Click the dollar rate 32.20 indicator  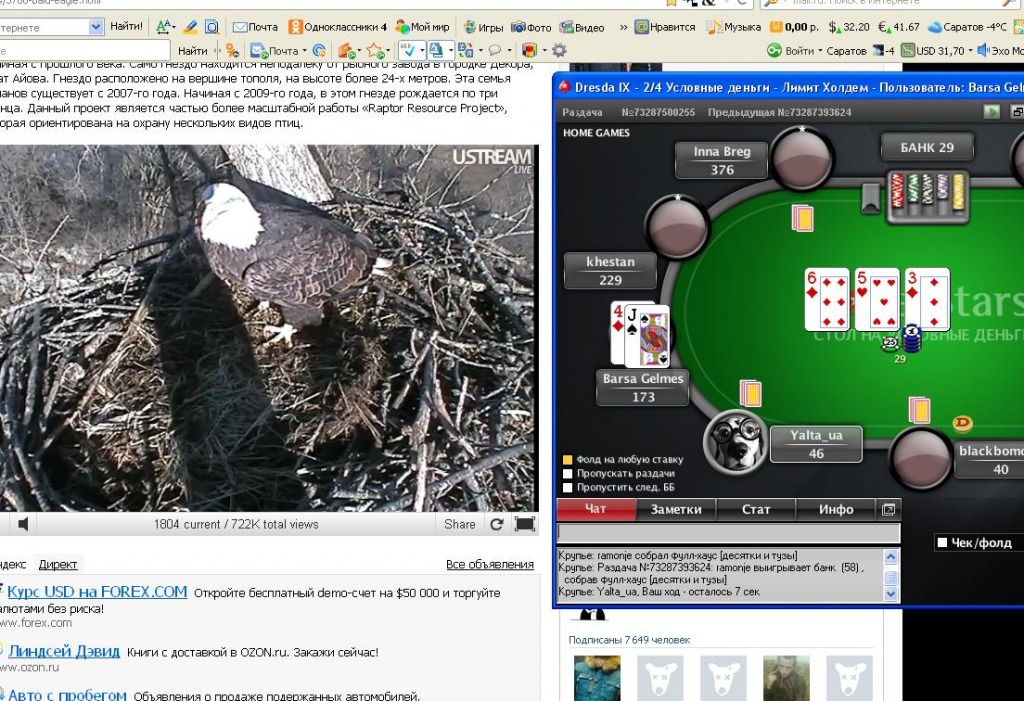click(849, 27)
